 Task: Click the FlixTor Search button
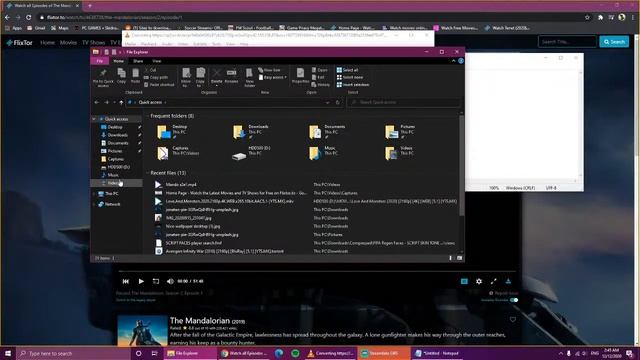(614, 42)
